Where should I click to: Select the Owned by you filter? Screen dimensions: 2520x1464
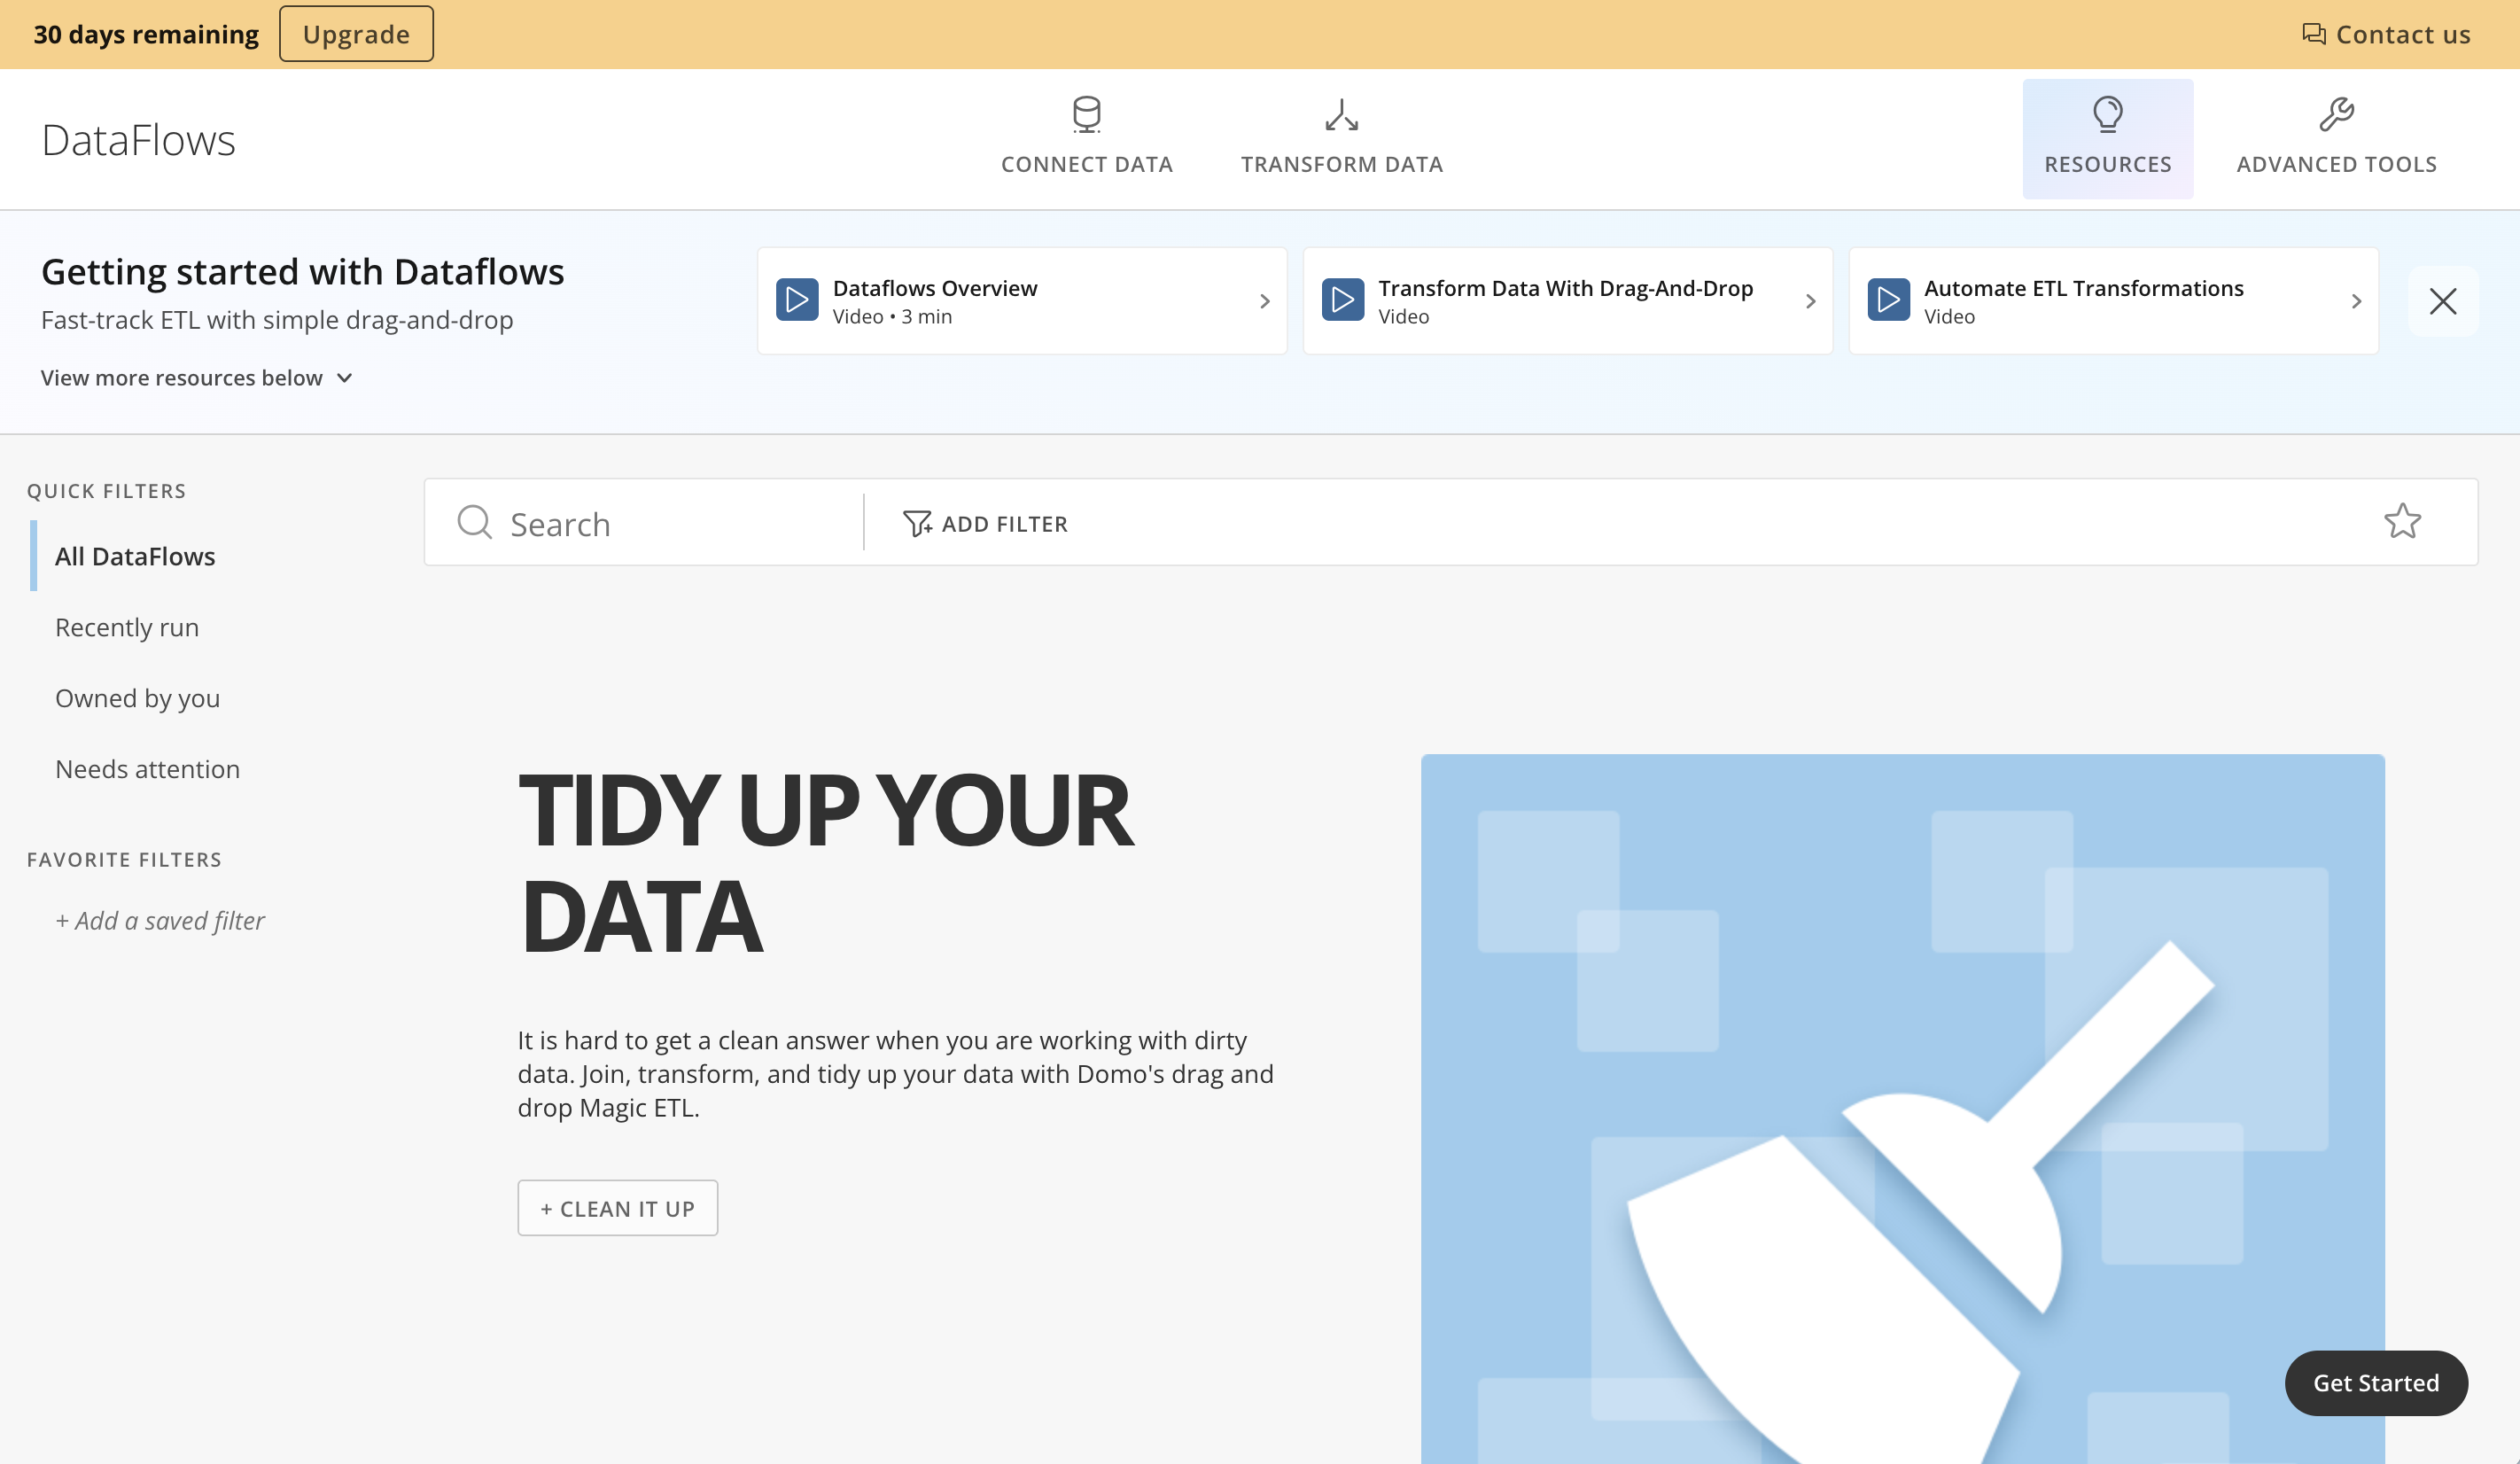[137, 698]
